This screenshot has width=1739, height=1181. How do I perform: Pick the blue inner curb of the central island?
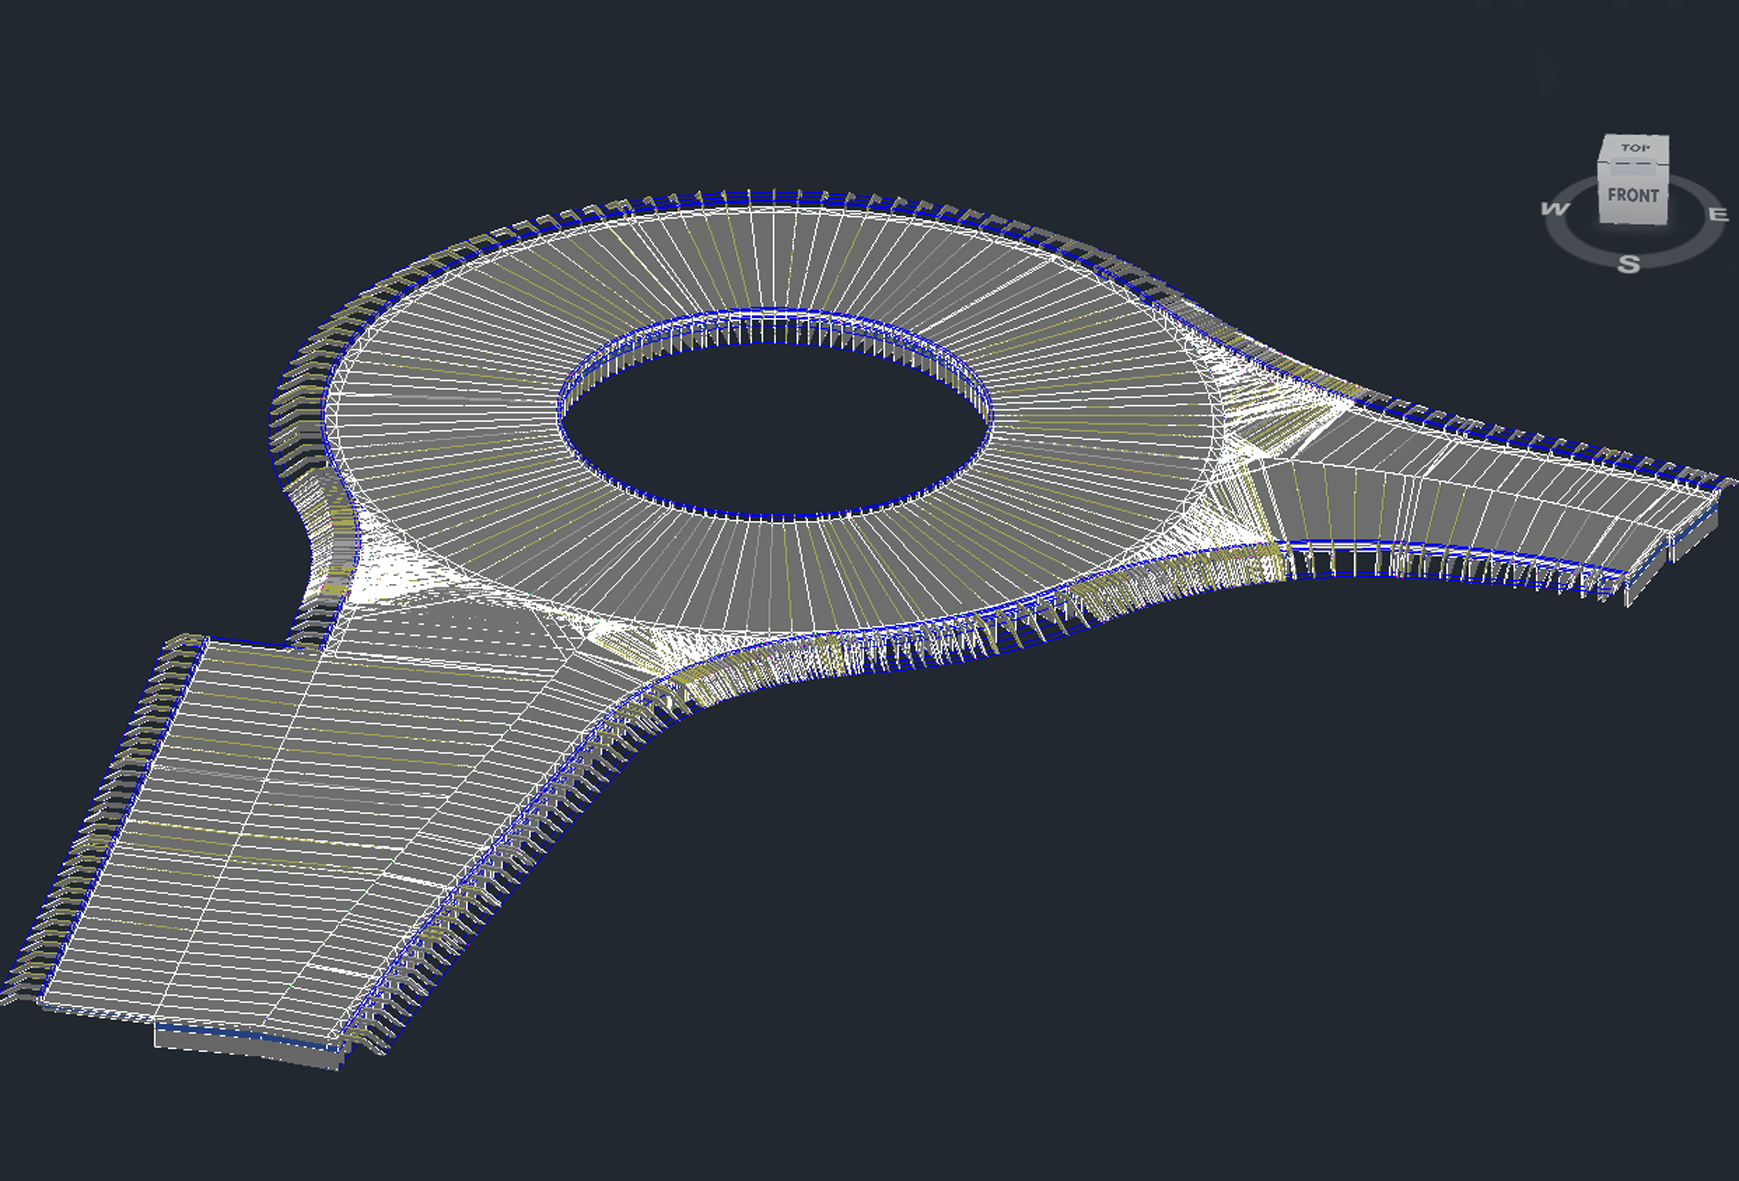775,516
